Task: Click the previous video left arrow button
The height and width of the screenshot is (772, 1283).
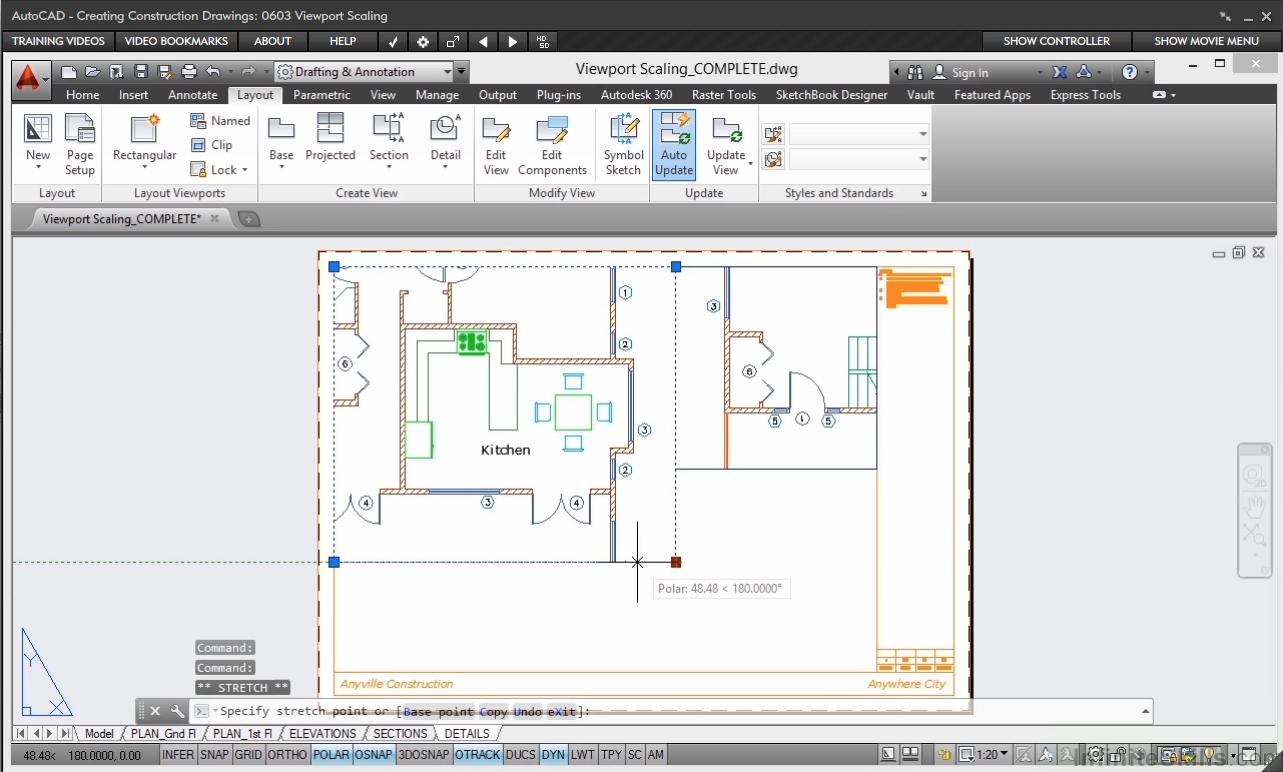Action: [x=483, y=41]
